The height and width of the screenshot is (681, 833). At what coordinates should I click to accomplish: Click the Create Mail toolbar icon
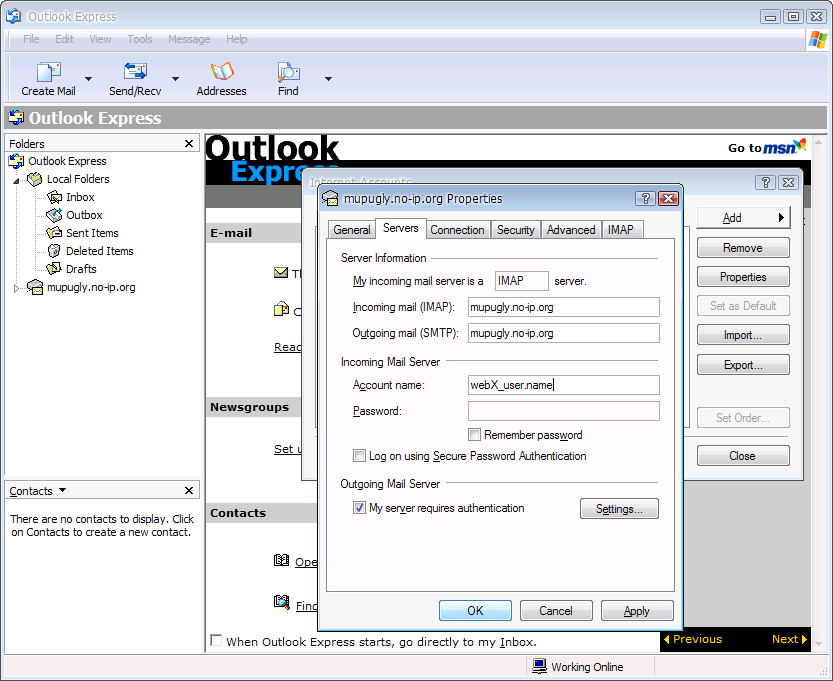pos(49,73)
